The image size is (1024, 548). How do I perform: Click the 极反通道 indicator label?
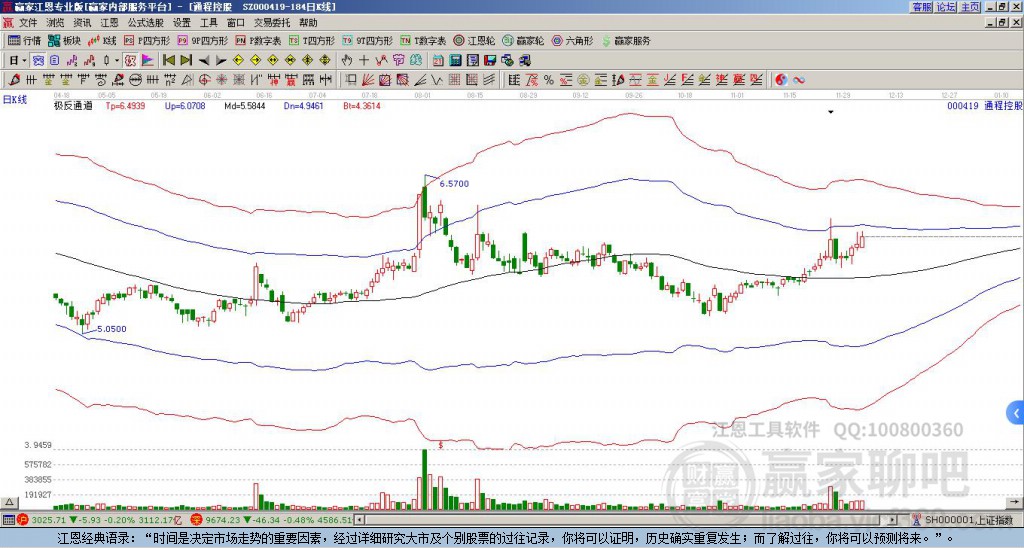point(72,106)
